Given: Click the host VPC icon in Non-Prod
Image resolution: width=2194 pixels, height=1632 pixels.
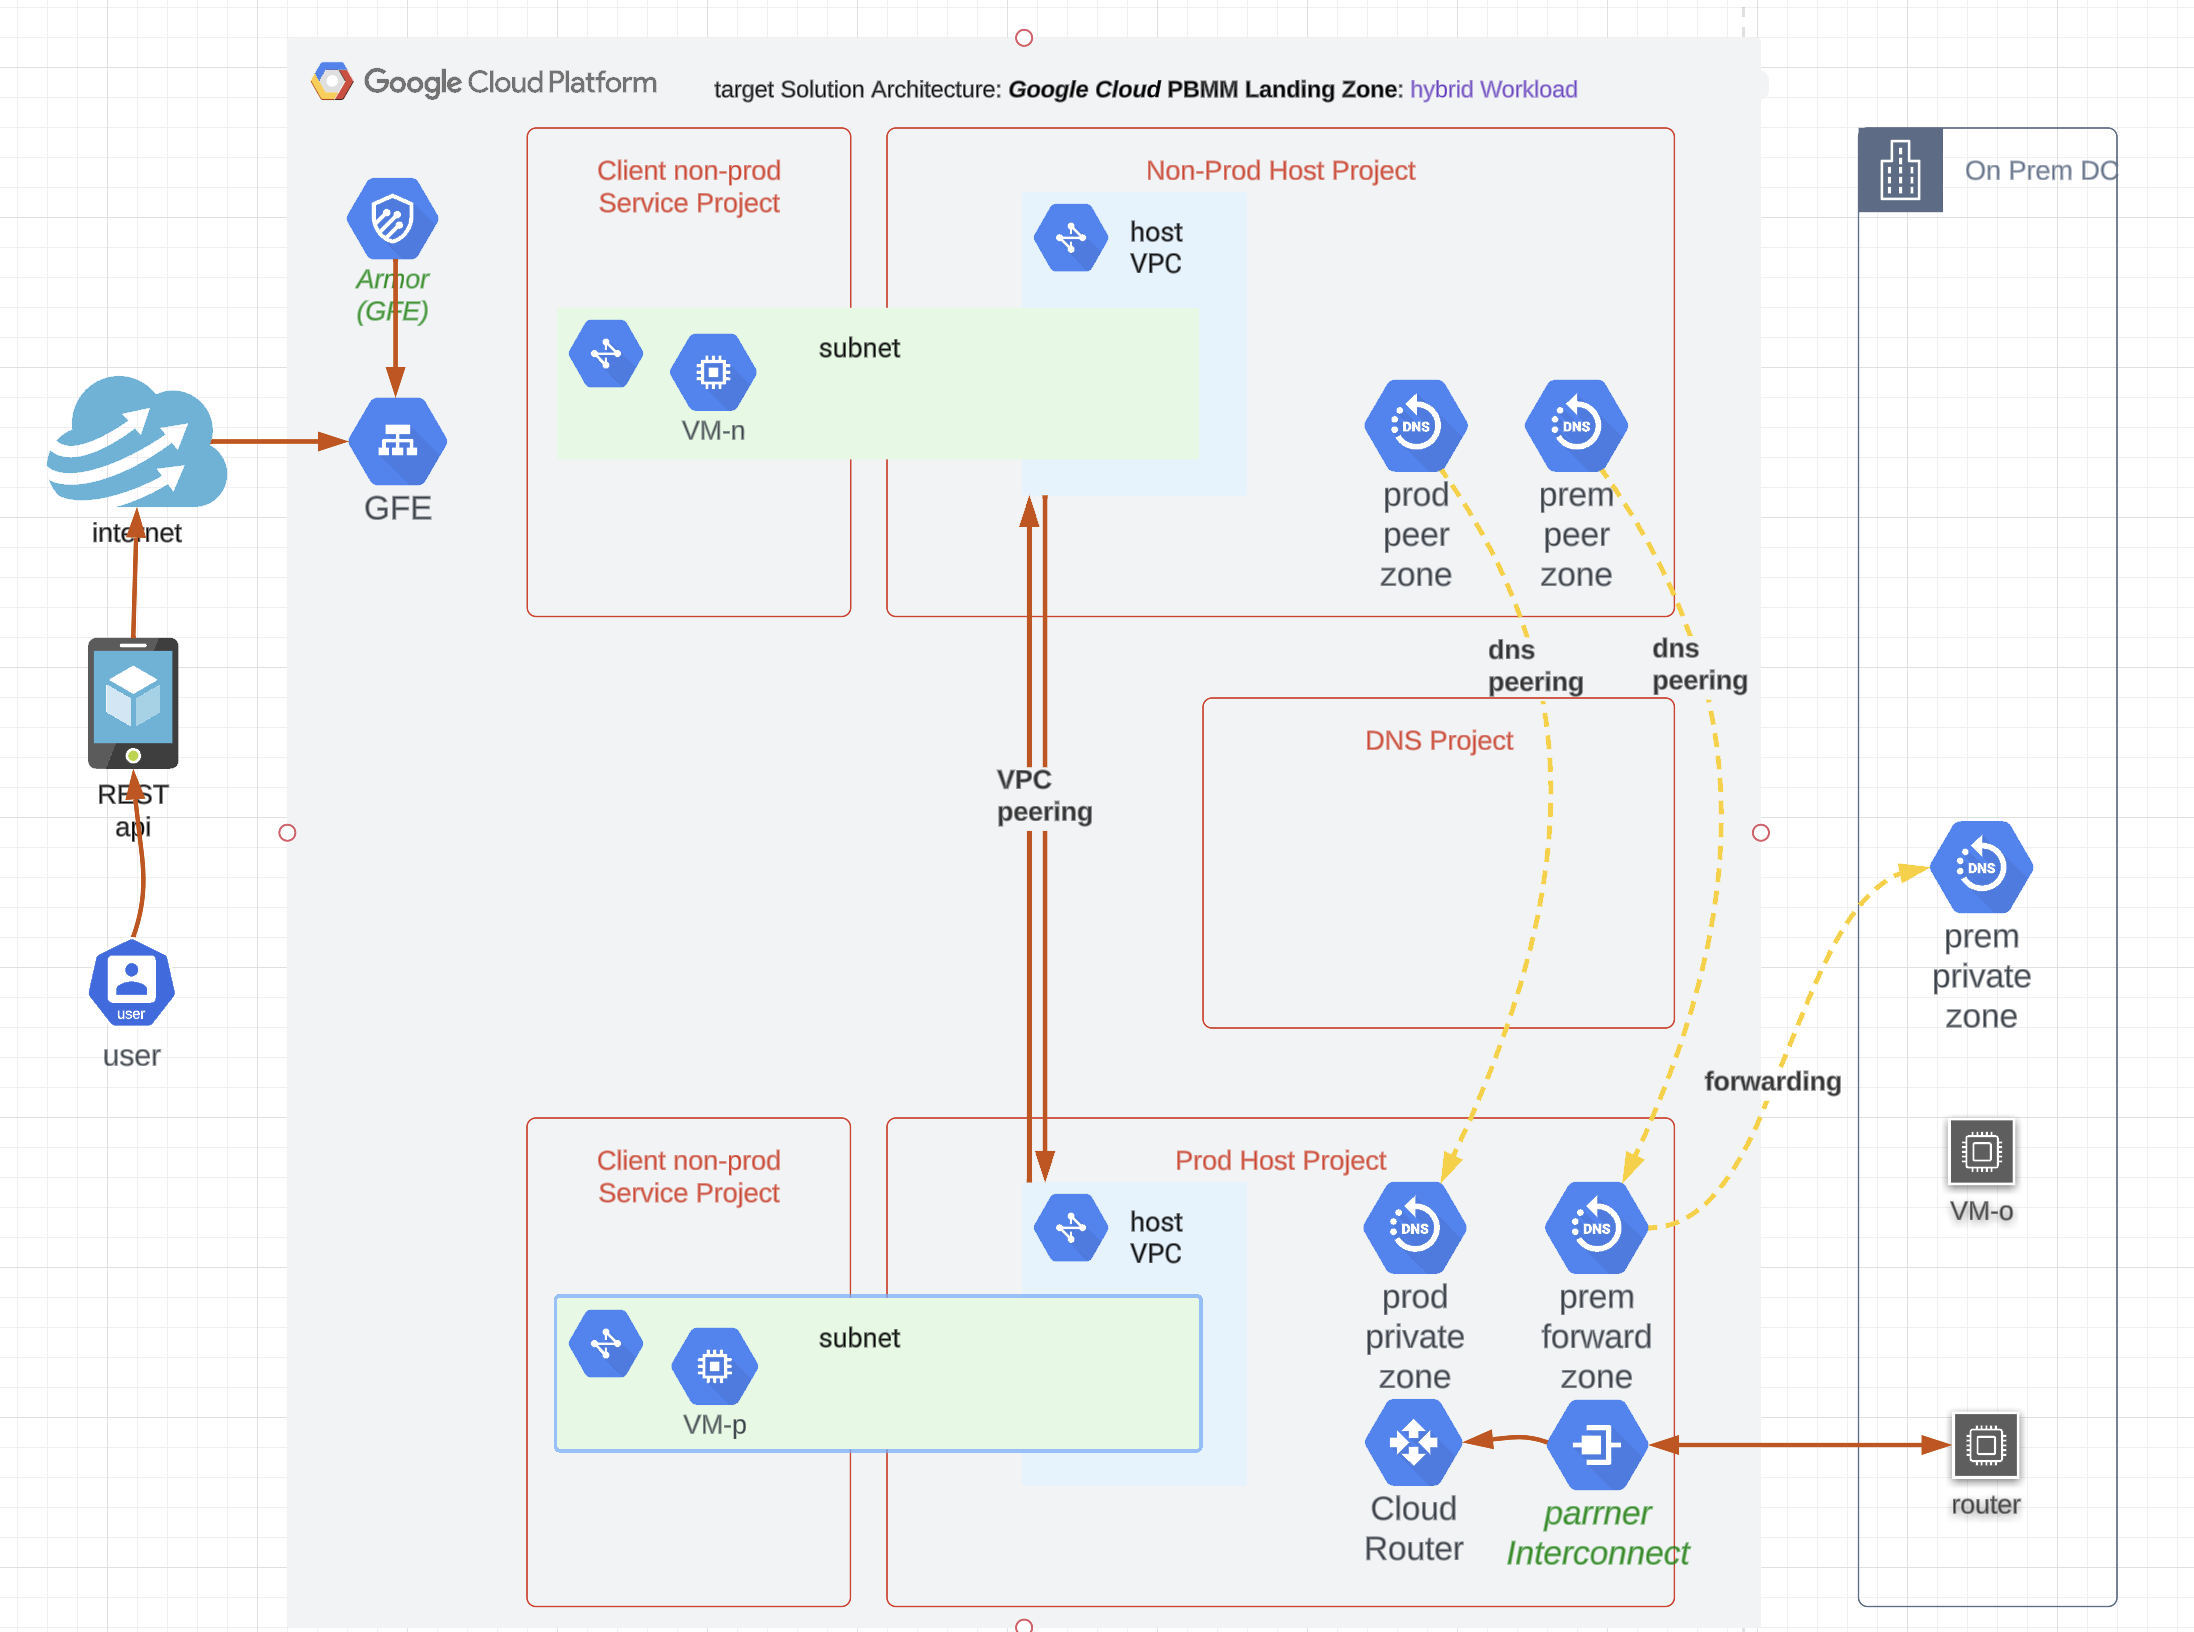Looking at the screenshot, I should [1070, 238].
